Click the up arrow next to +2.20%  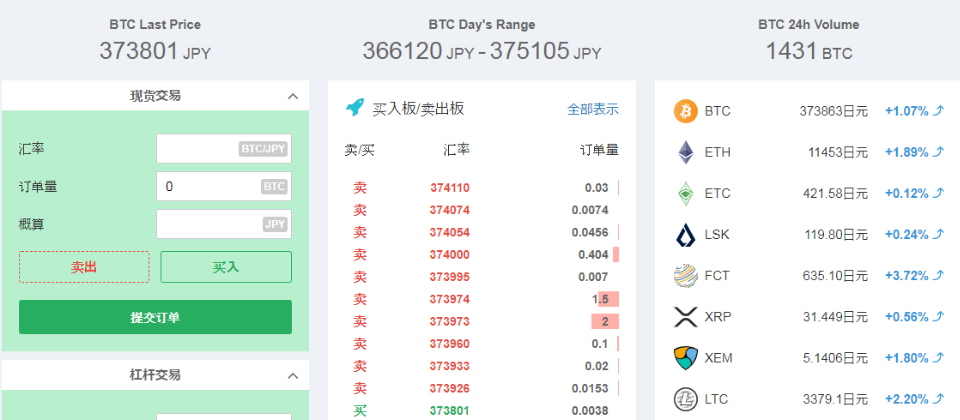coord(939,399)
